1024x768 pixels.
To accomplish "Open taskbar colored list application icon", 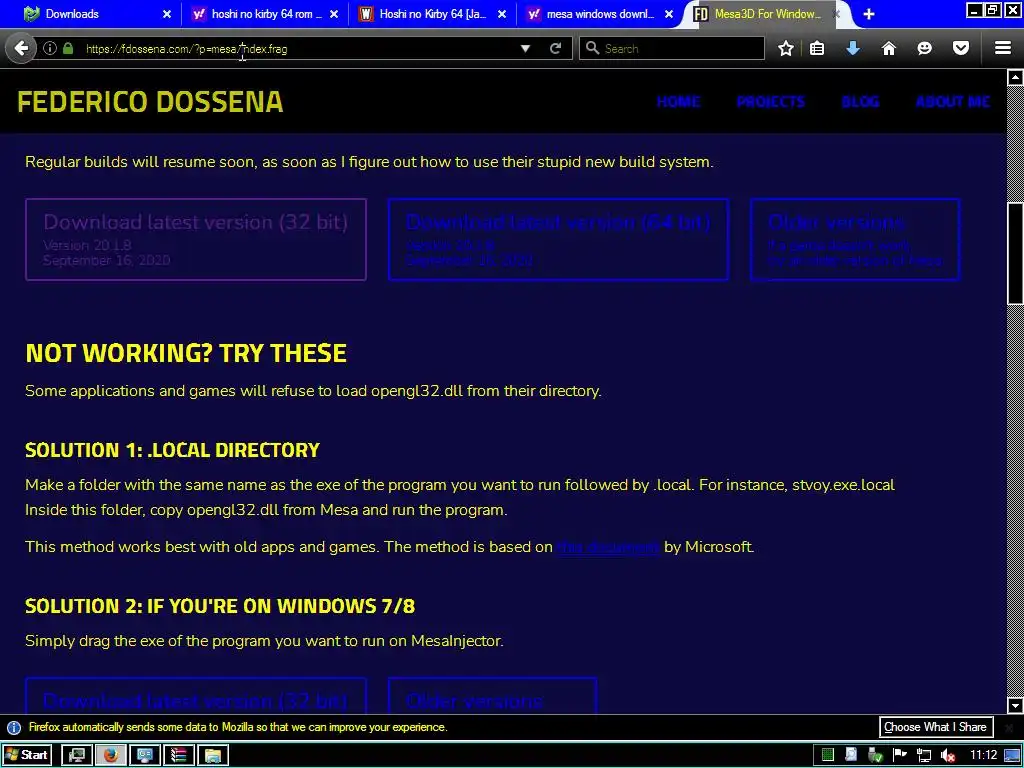I will click(x=178, y=755).
